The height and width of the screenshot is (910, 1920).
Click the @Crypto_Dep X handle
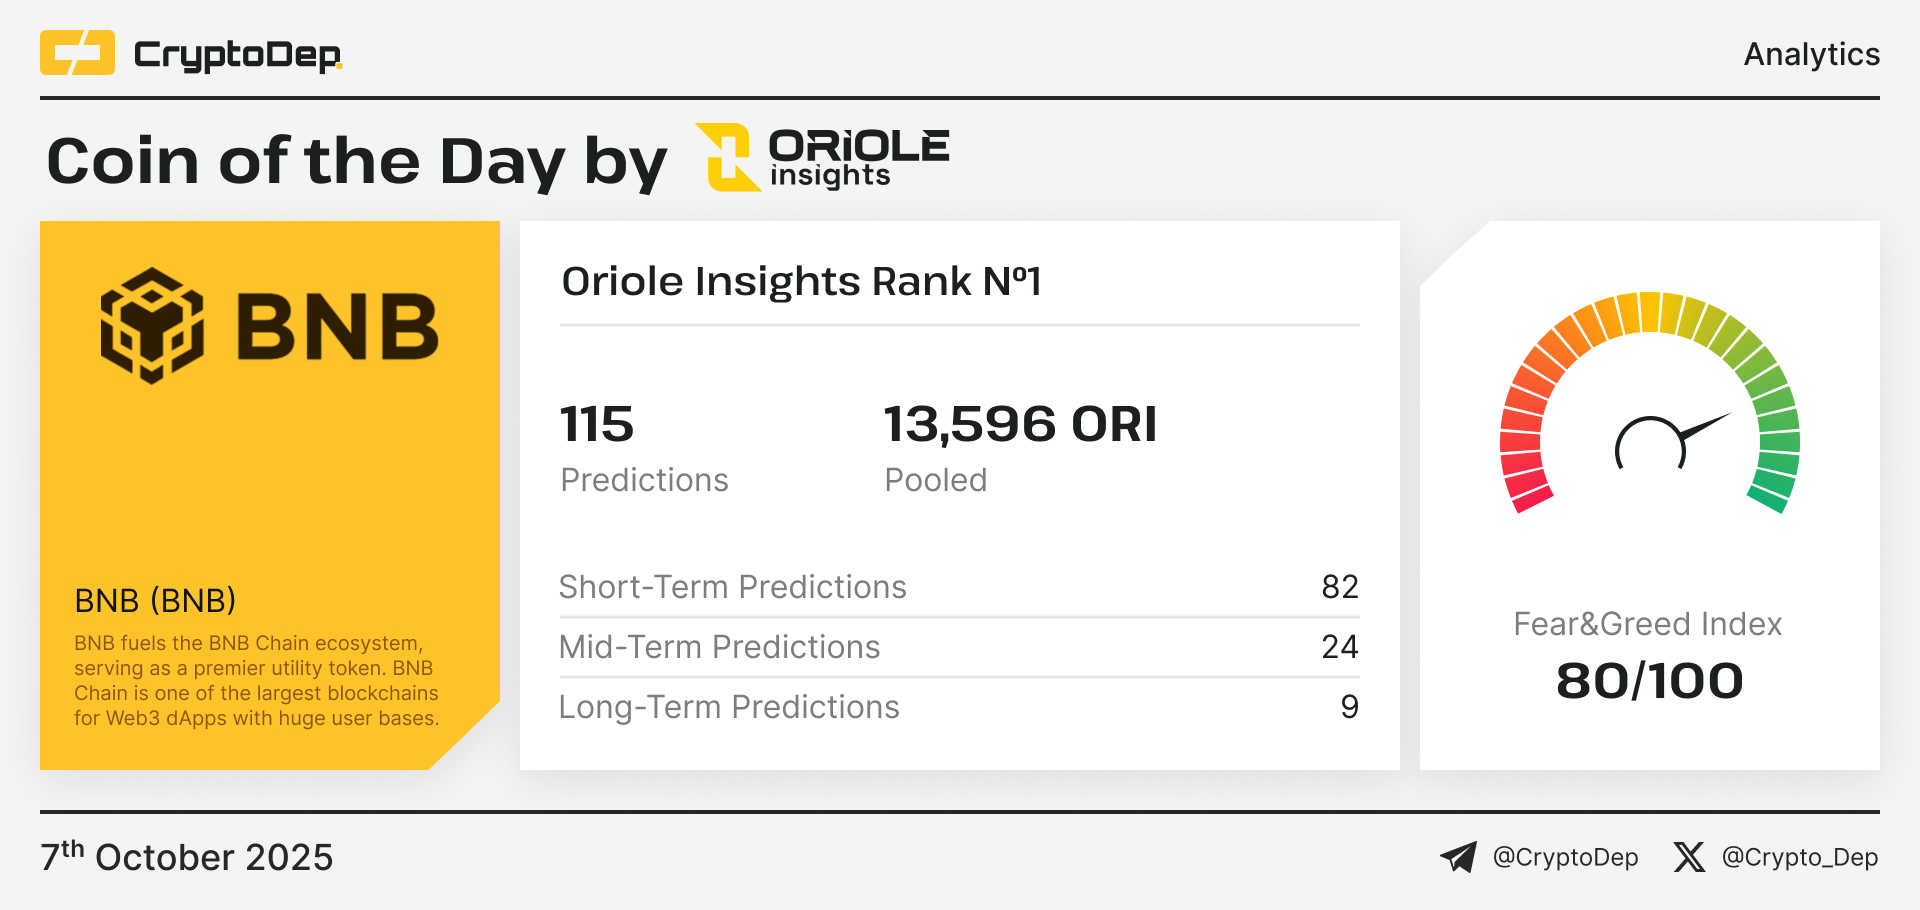pos(1799,857)
